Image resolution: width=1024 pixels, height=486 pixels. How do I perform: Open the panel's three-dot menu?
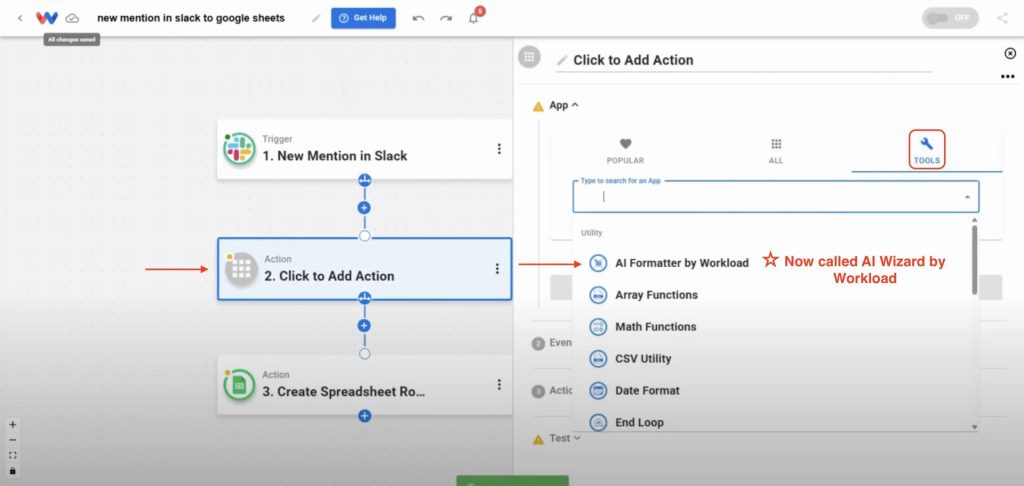[x=1007, y=77]
